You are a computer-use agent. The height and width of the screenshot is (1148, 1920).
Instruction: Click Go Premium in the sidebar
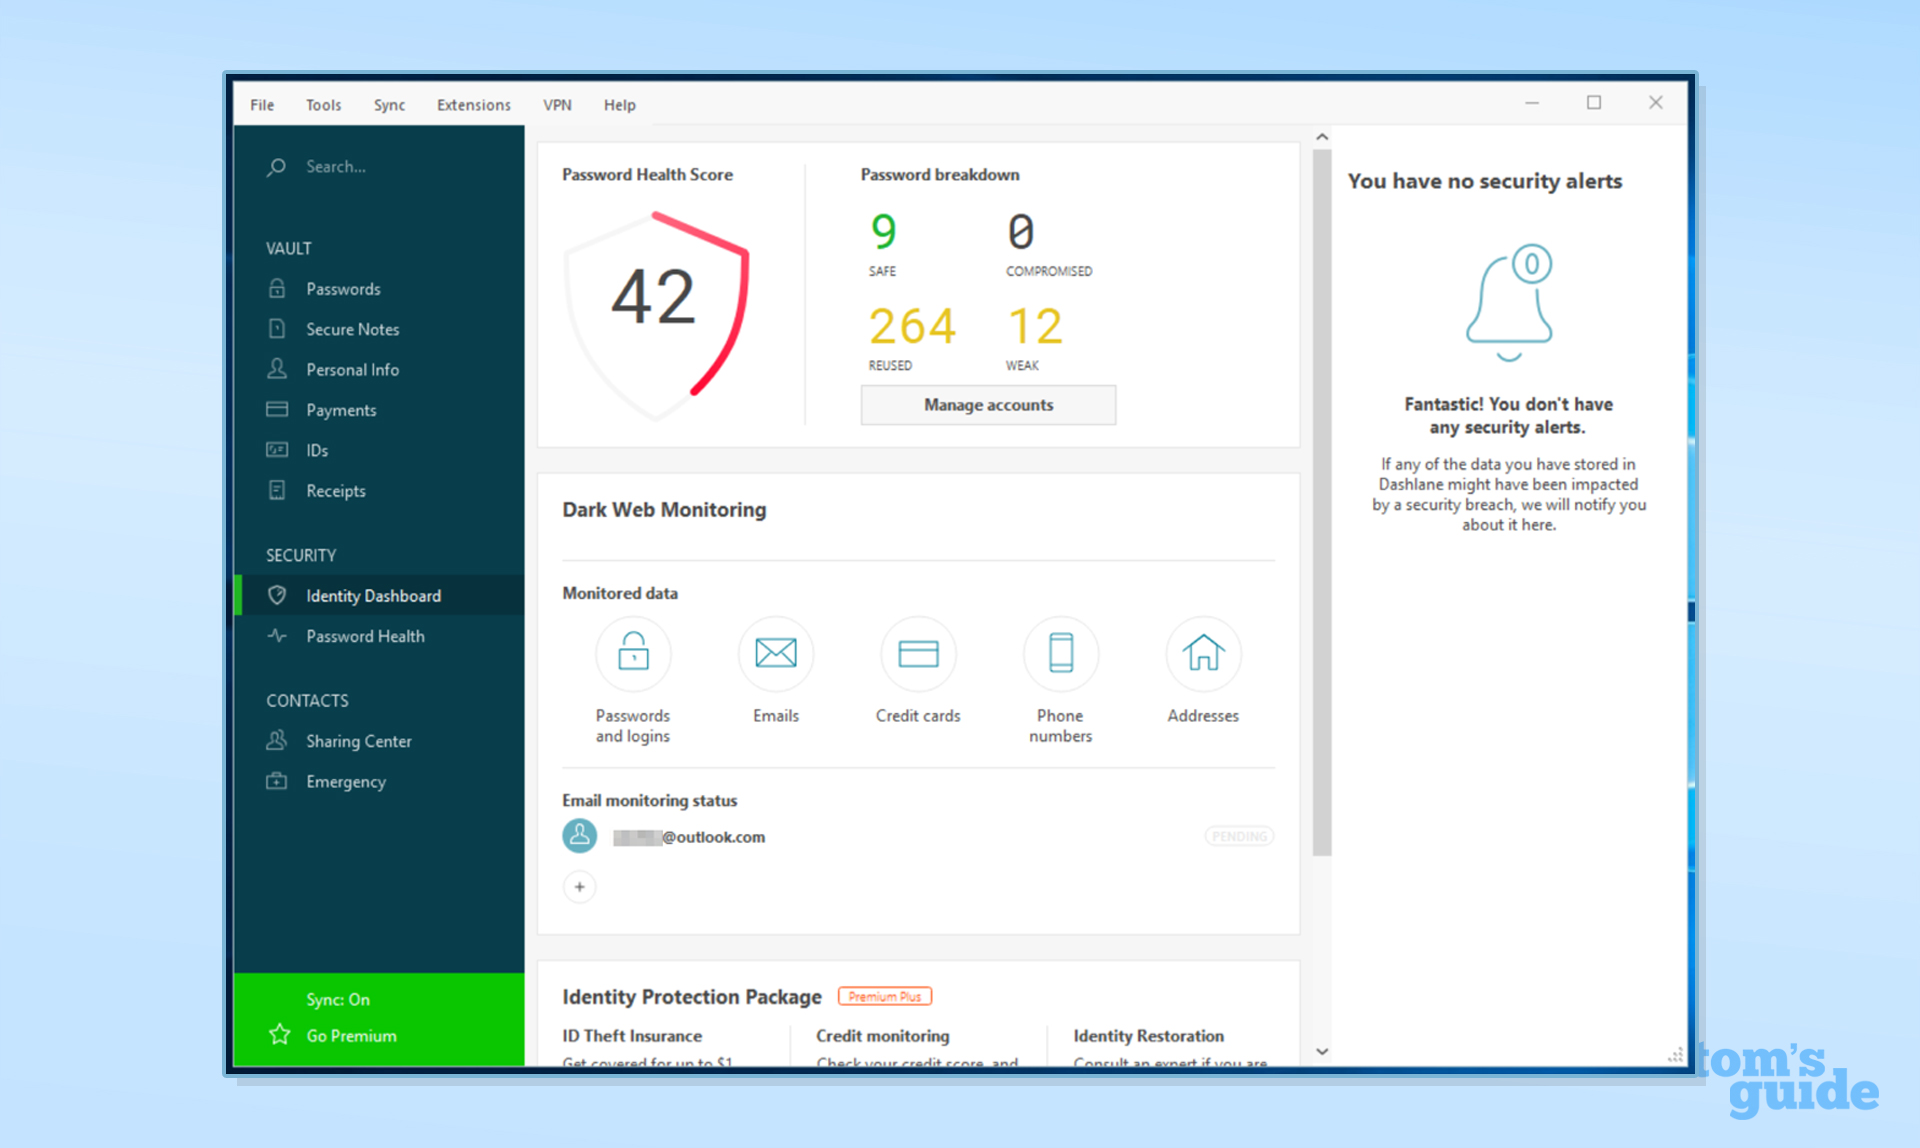pos(351,1035)
